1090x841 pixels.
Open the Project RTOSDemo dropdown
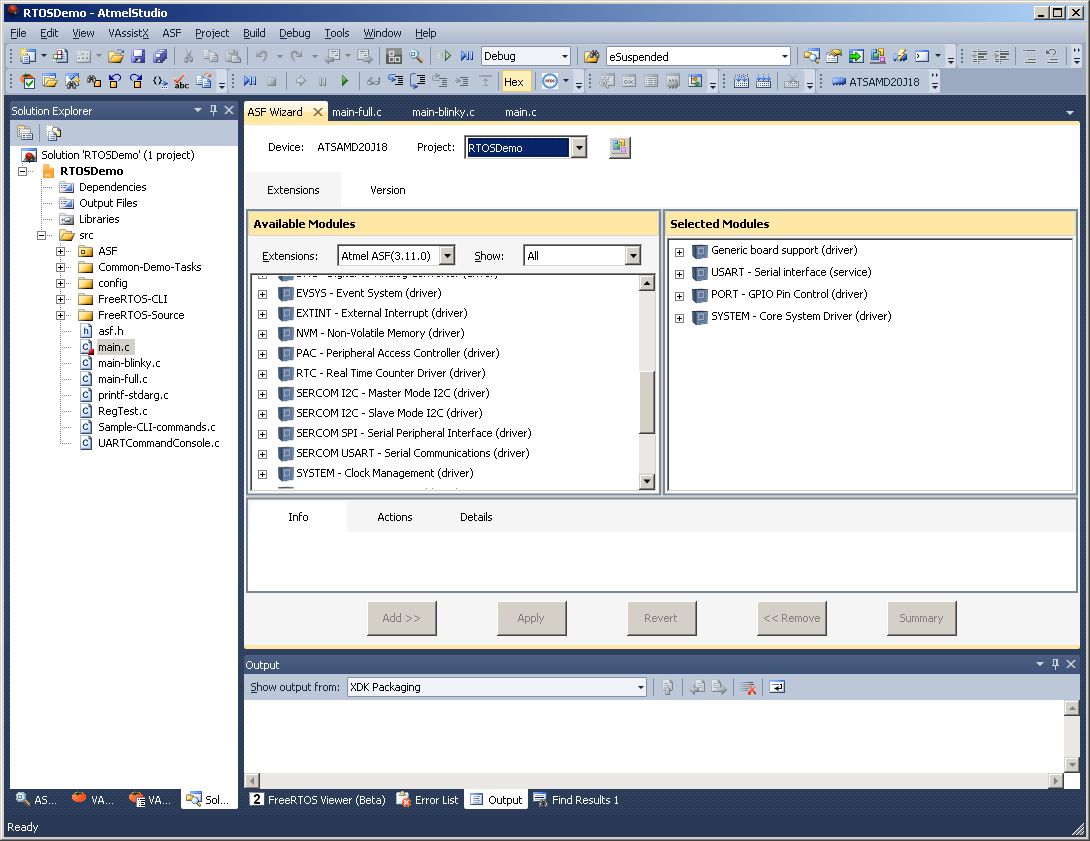point(578,147)
